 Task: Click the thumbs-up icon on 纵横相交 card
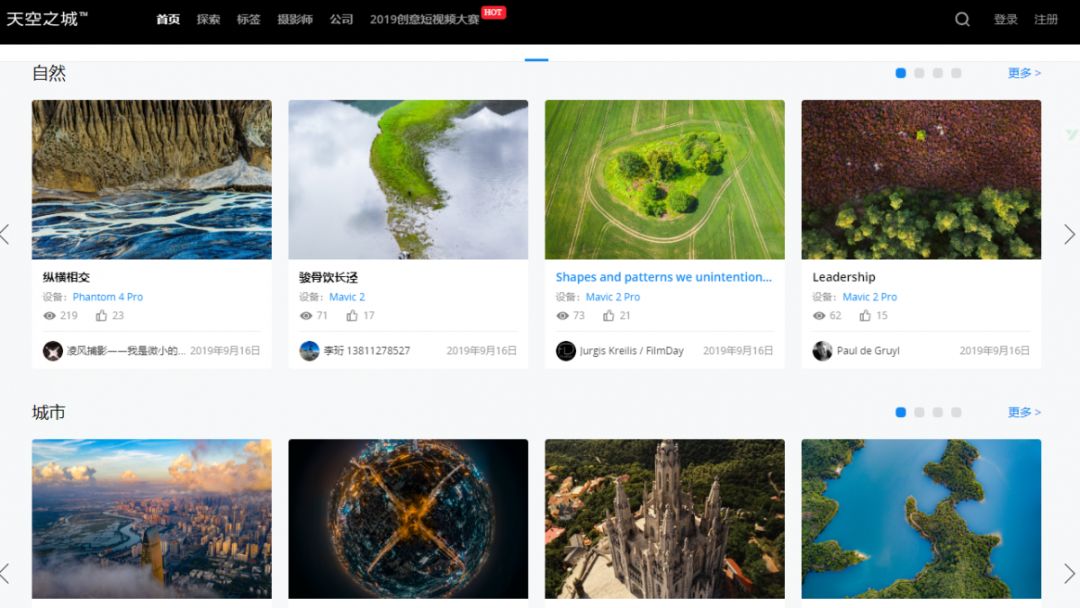[101, 315]
